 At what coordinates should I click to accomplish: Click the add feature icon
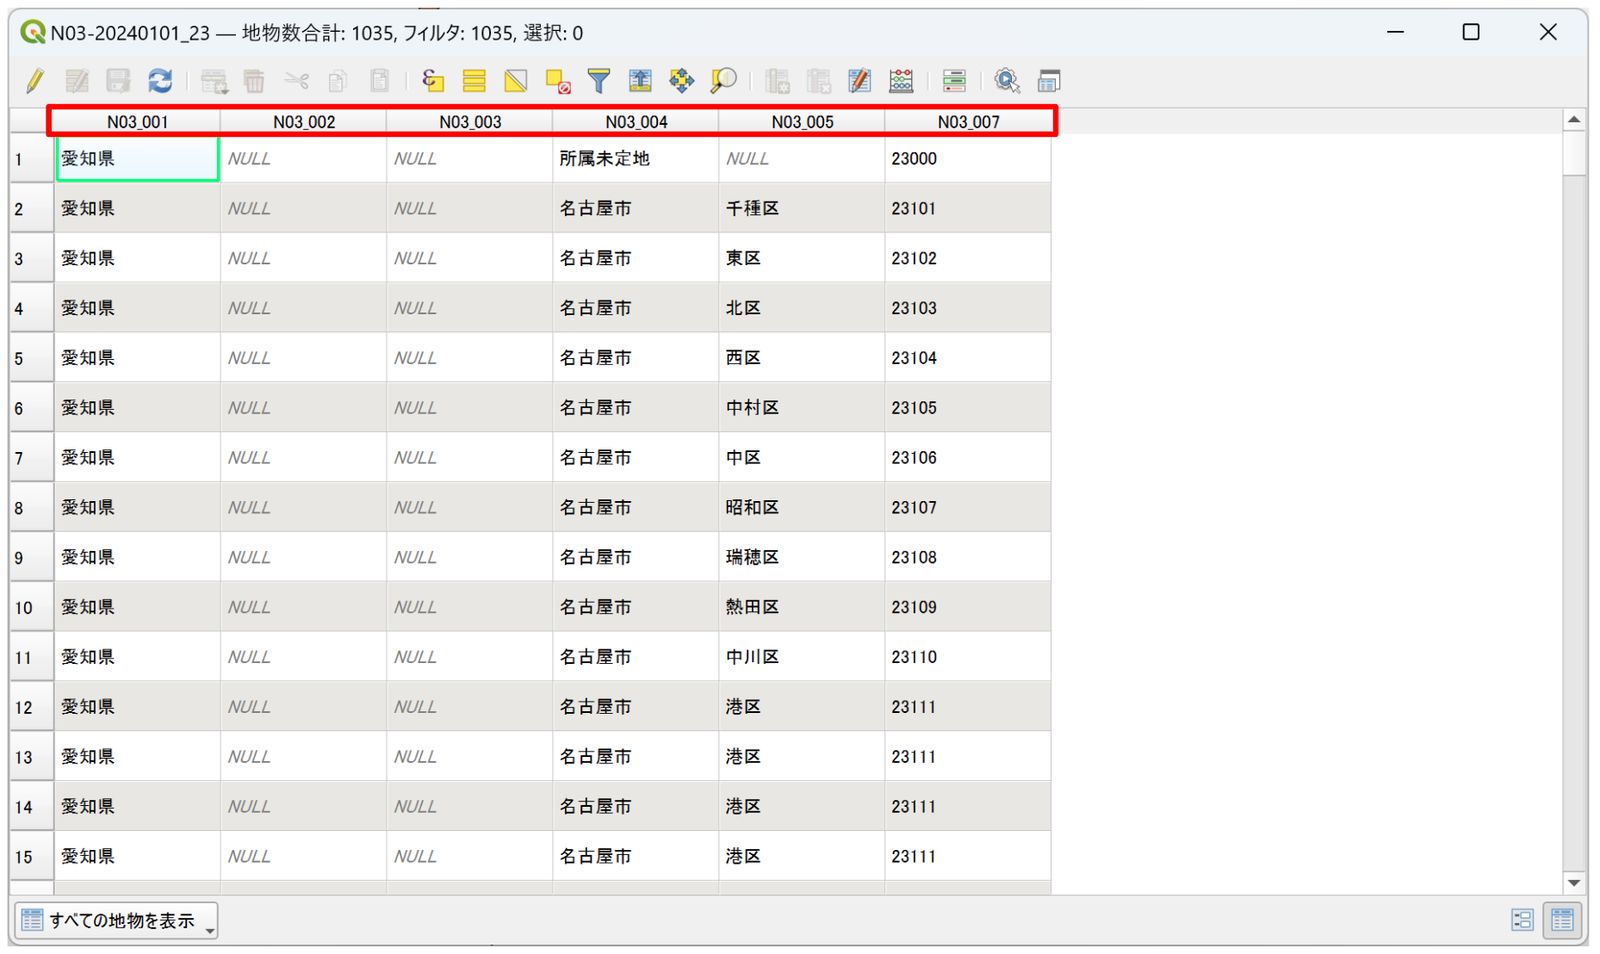(x=214, y=81)
